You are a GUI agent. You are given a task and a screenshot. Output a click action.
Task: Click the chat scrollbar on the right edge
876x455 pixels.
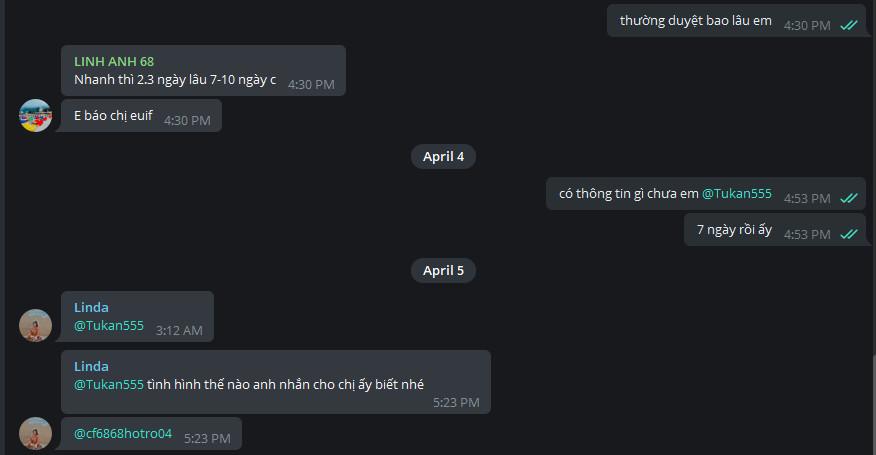(872, 400)
